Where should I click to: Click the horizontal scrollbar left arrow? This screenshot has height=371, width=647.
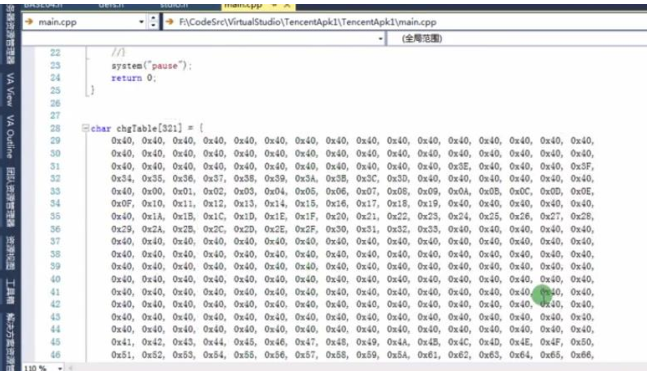click(70, 367)
